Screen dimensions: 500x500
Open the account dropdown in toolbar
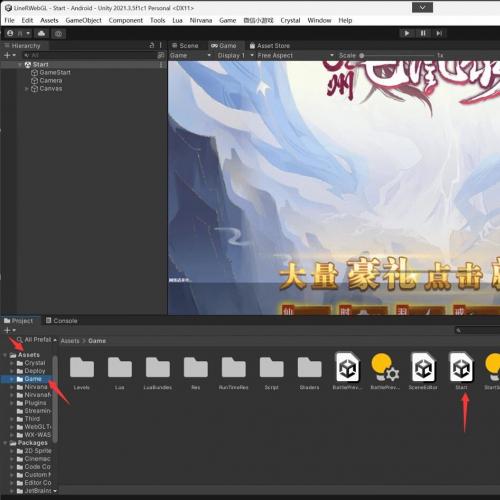(x=19, y=33)
